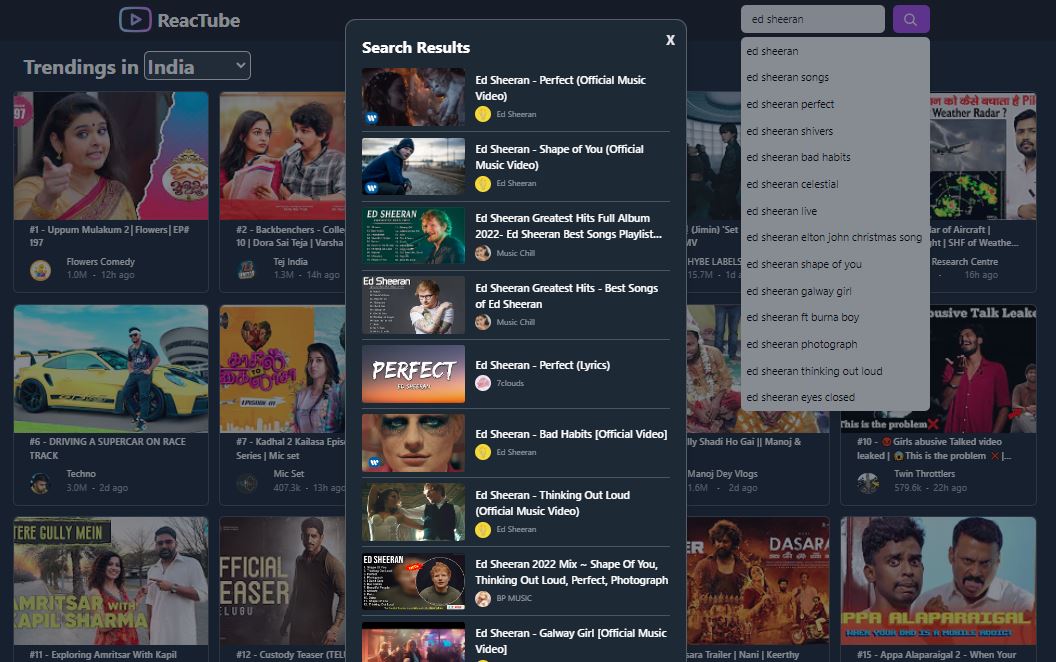Open the Perfect (Lyrics) thumbnail

pyautogui.click(x=414, y=374)
